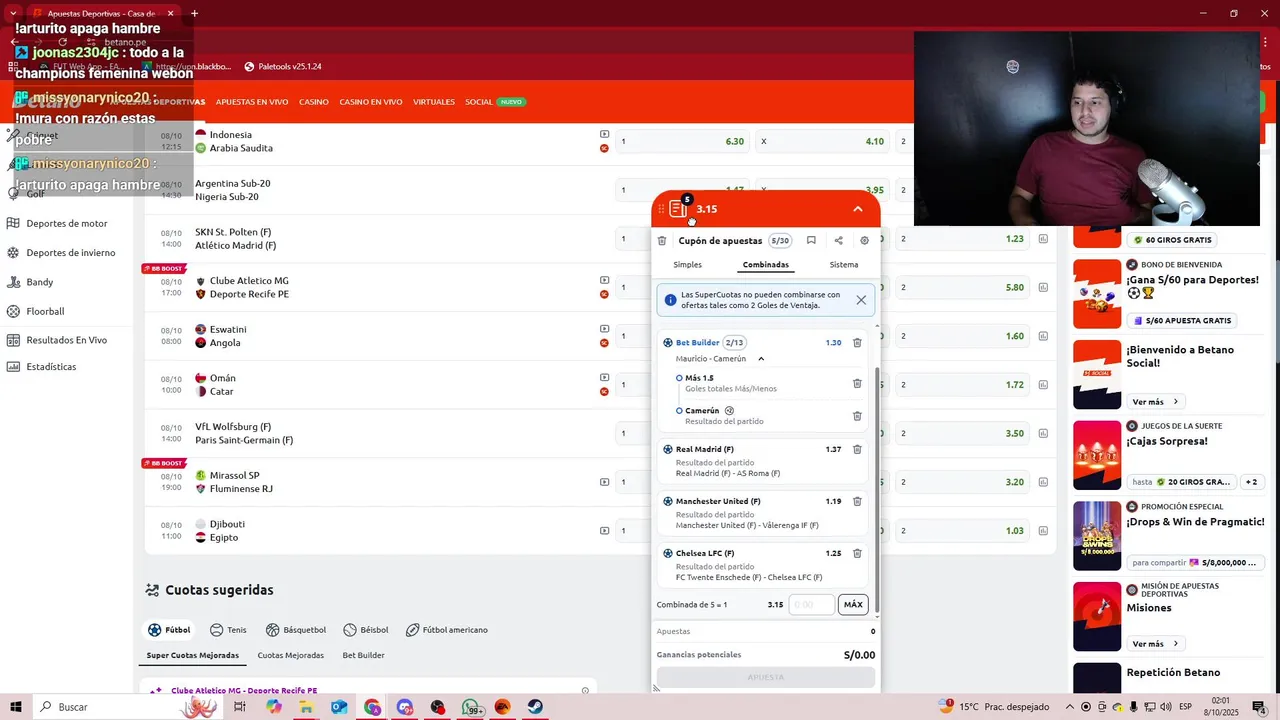The width and height of the screenshot is (1280, 720).
Task: Open the Sistema tab in bet slip
Action: coord(844,265)
